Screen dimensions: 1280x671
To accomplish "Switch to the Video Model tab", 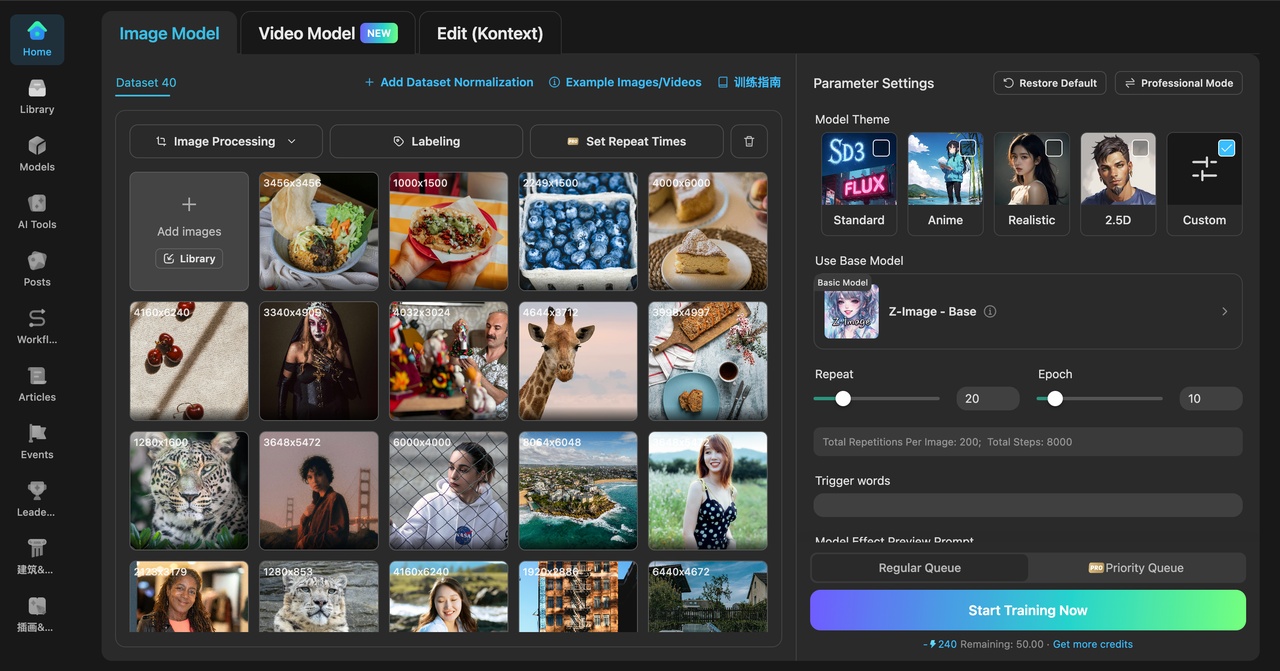I will (x=327, y=33).
